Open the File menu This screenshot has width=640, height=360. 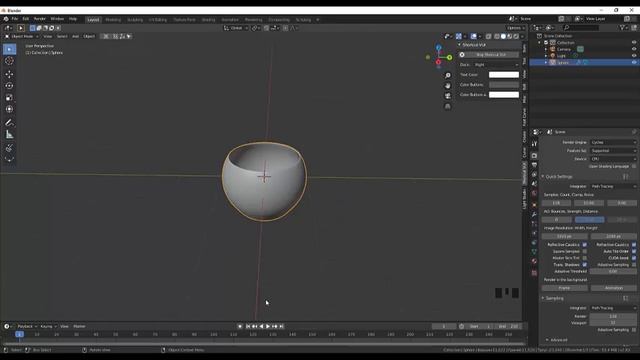coord(15,19)
